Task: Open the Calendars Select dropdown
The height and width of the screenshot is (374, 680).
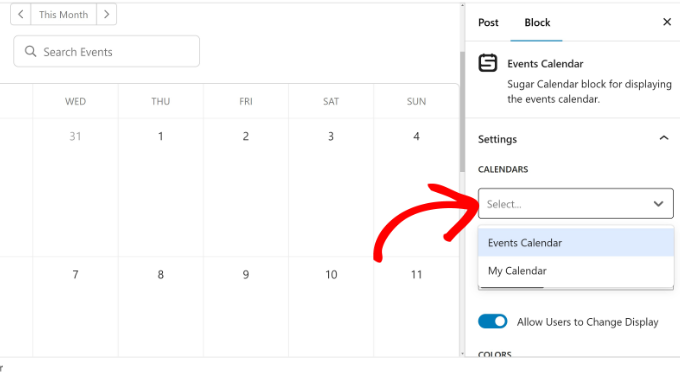Action: [575, 203]
